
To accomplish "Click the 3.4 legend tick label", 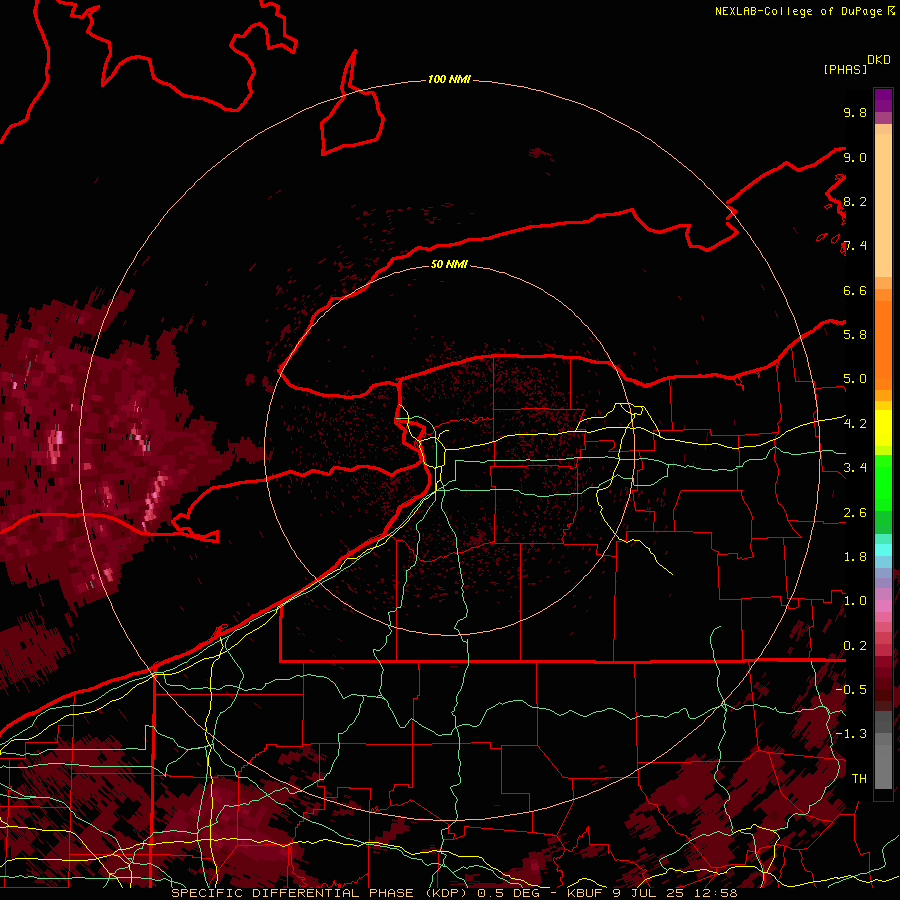I will [x=855, y=467].
